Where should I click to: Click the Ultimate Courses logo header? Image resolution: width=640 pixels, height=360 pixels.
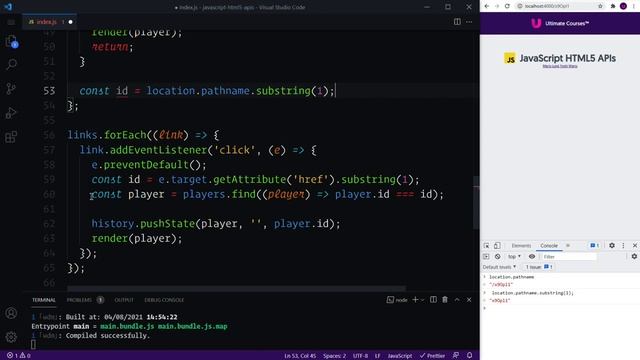click(560, 23)
